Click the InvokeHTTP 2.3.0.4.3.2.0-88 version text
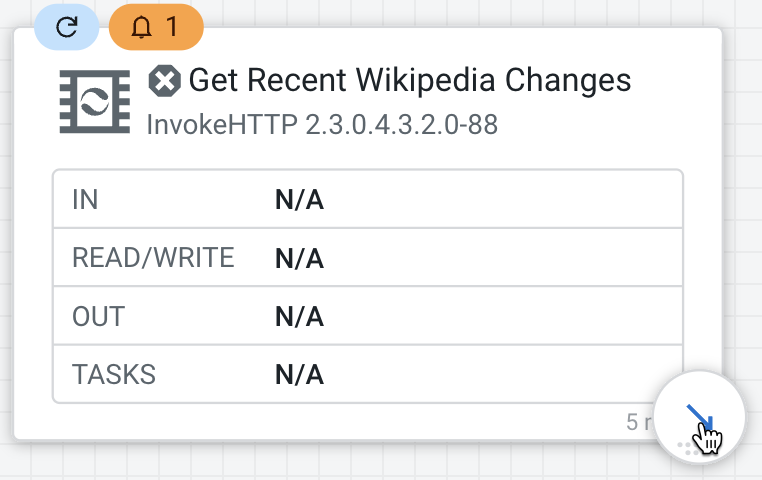The width and height of the screenshot is (762, 480). [322, 125]
